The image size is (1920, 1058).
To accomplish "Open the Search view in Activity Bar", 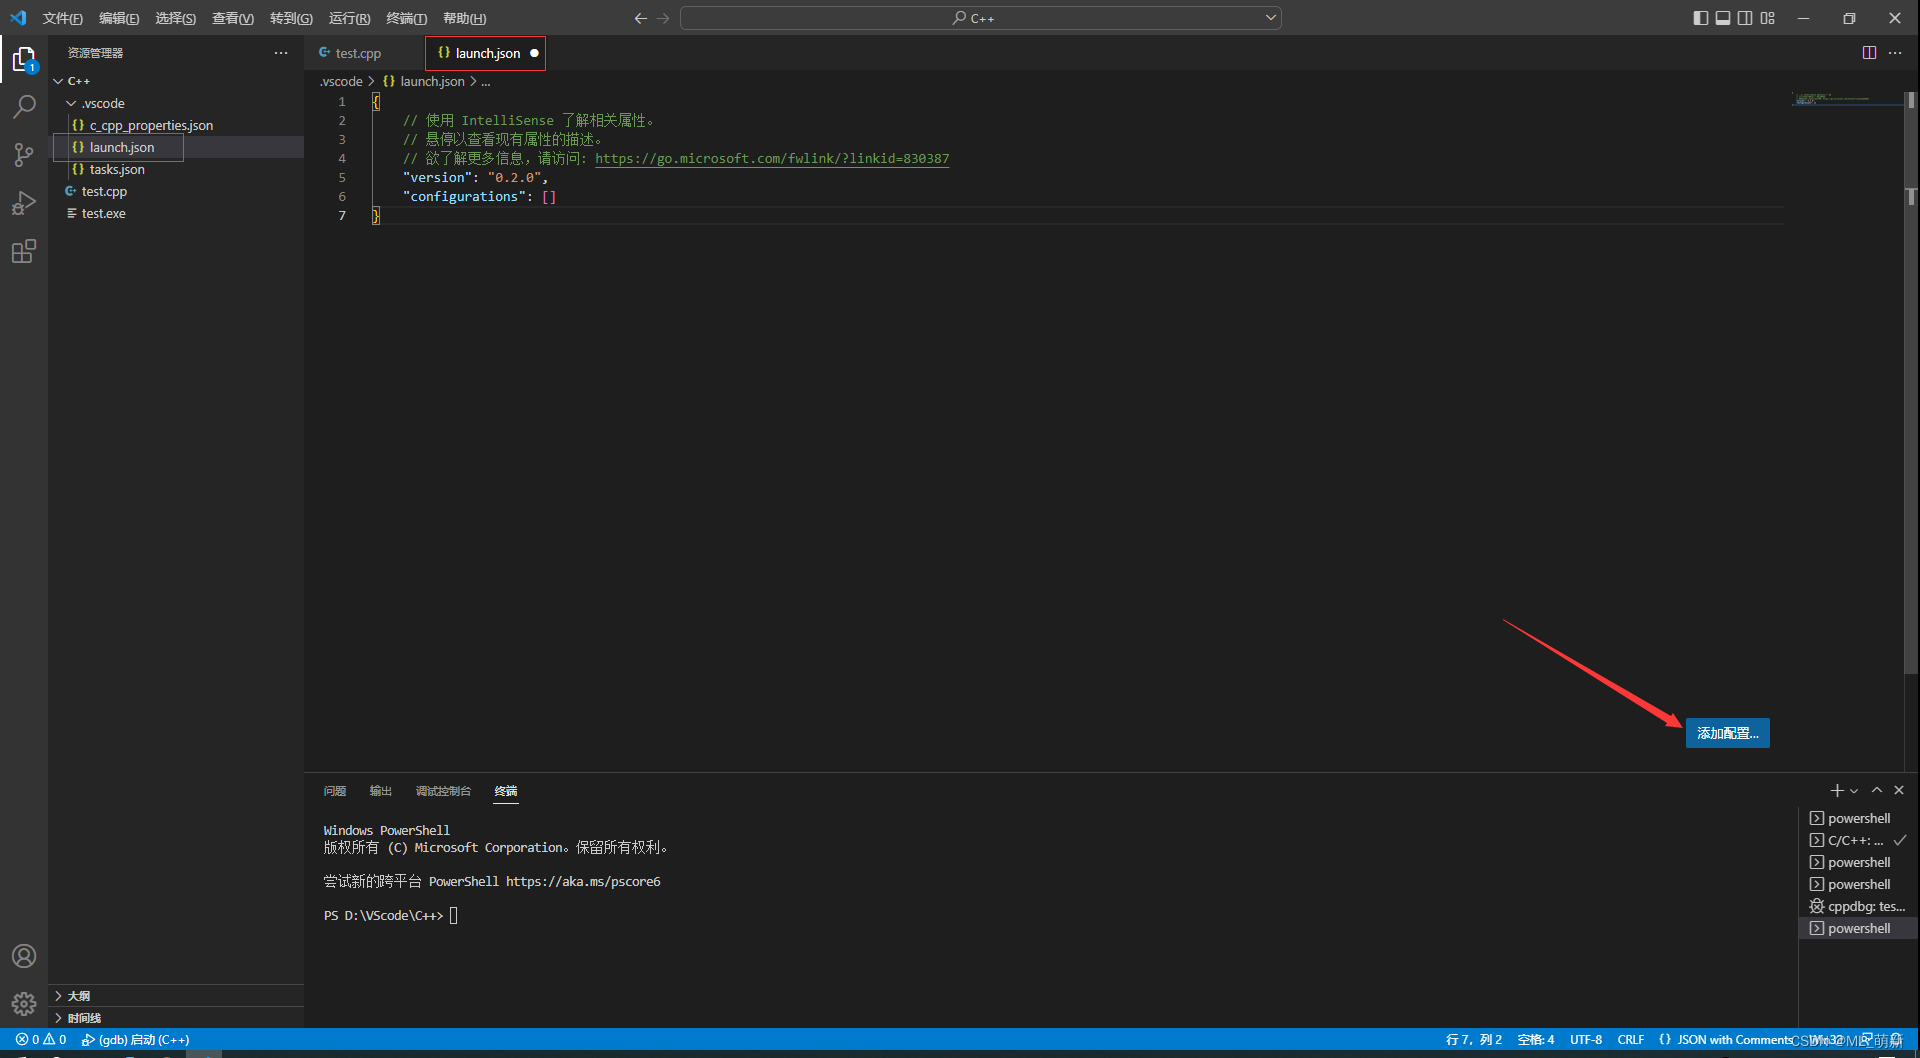I will click(x=24, y=106).
